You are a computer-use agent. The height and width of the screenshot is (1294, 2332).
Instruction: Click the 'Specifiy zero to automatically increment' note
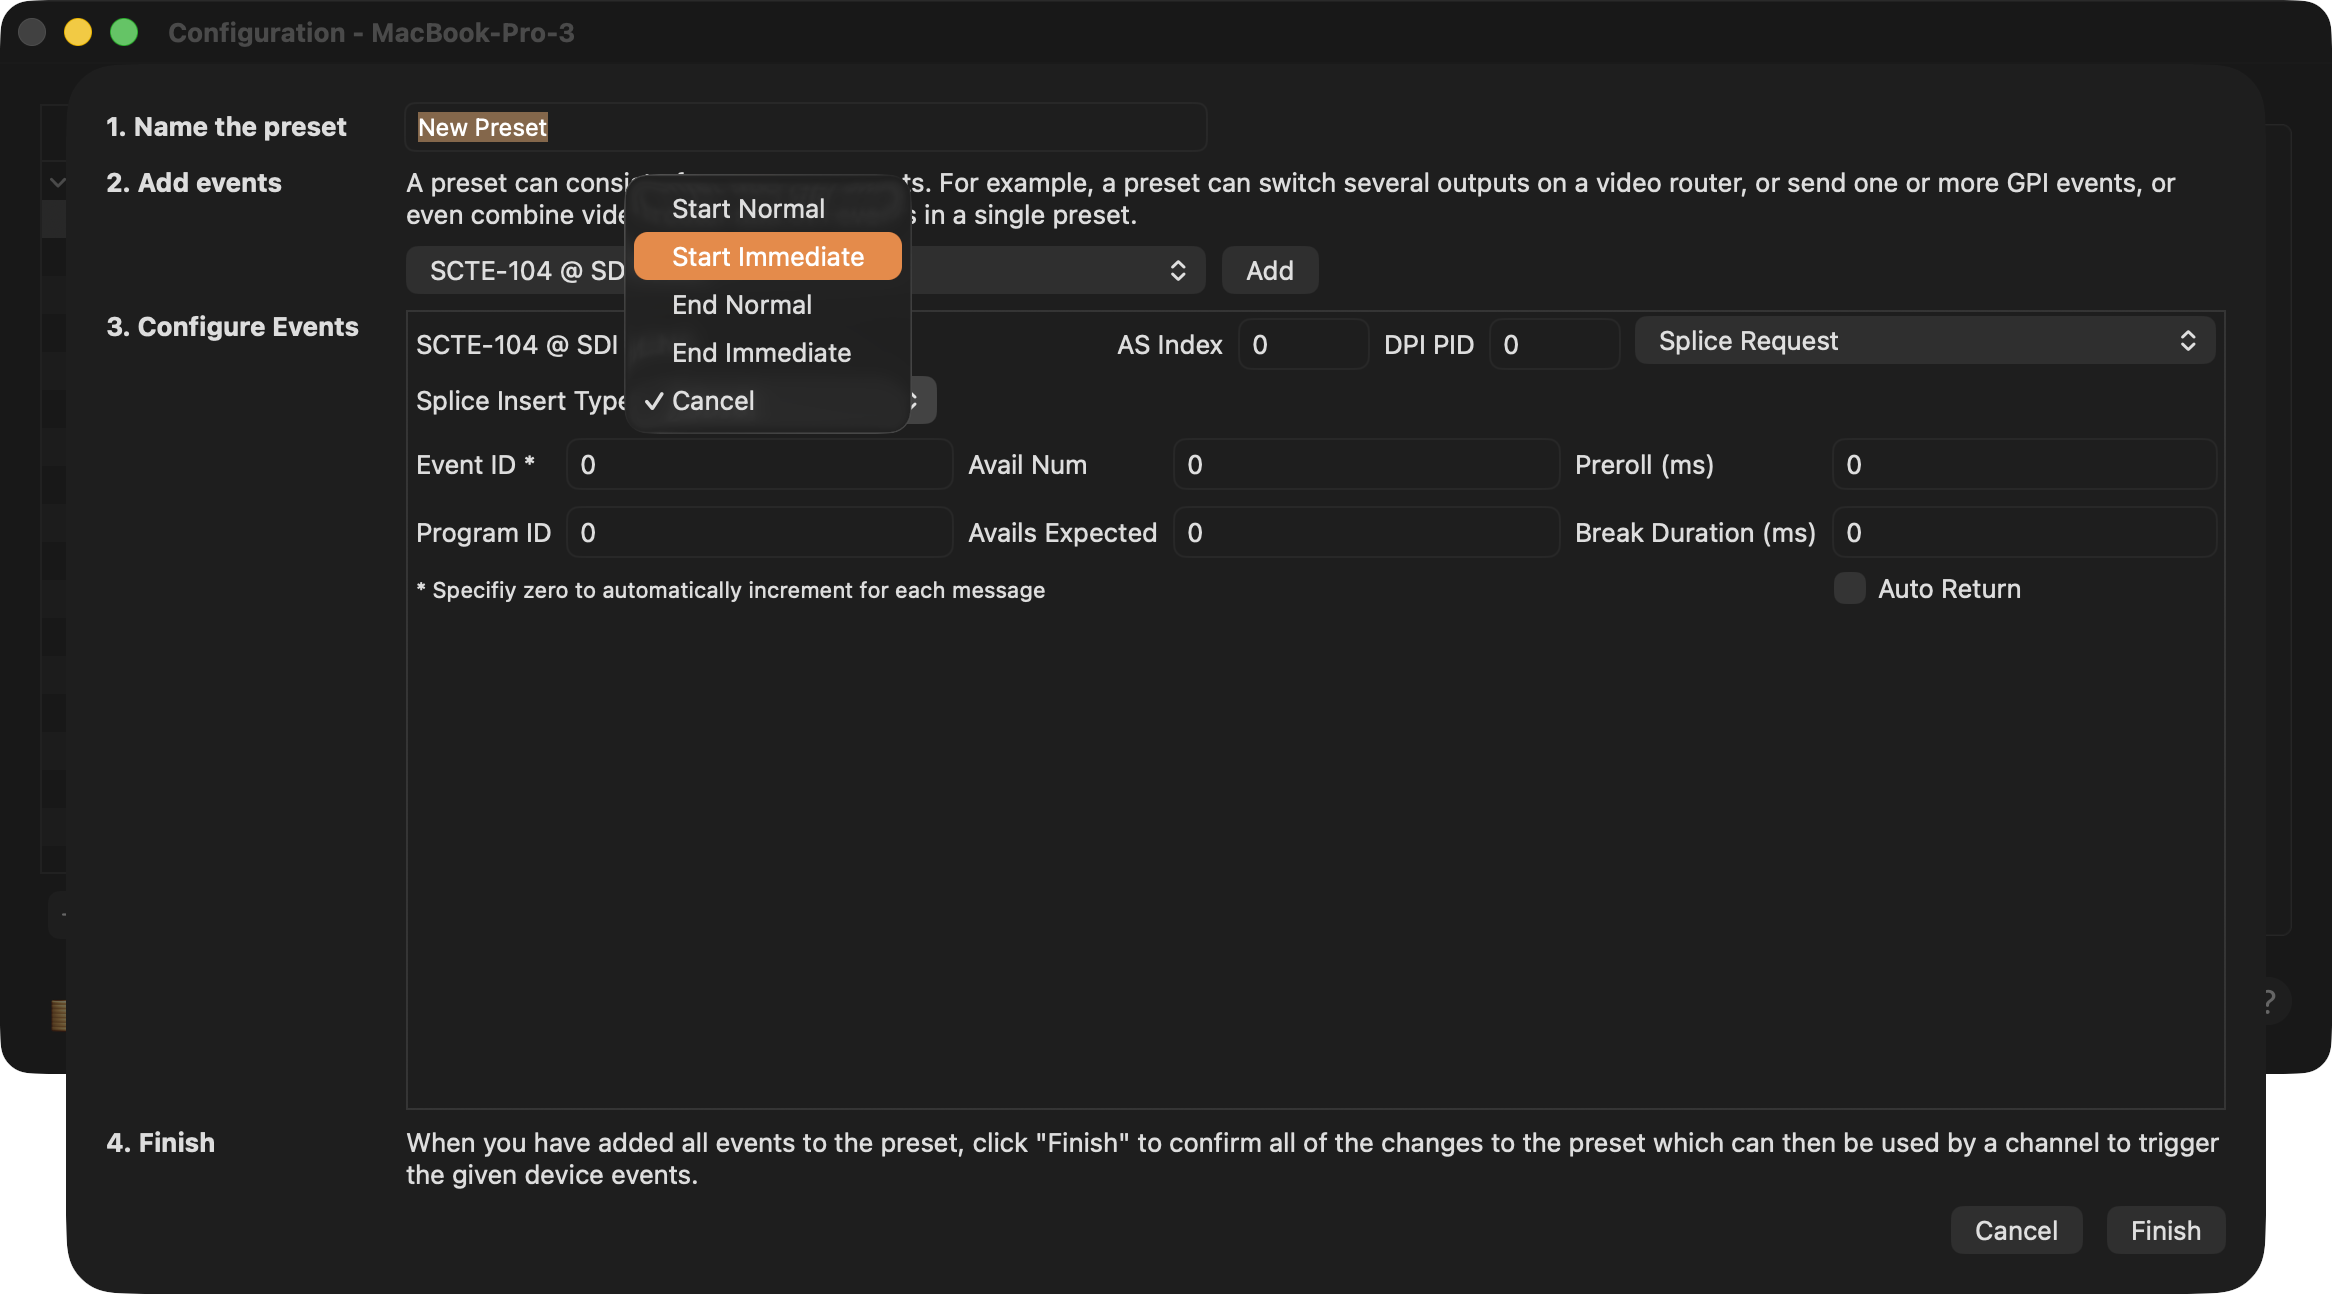730,590
